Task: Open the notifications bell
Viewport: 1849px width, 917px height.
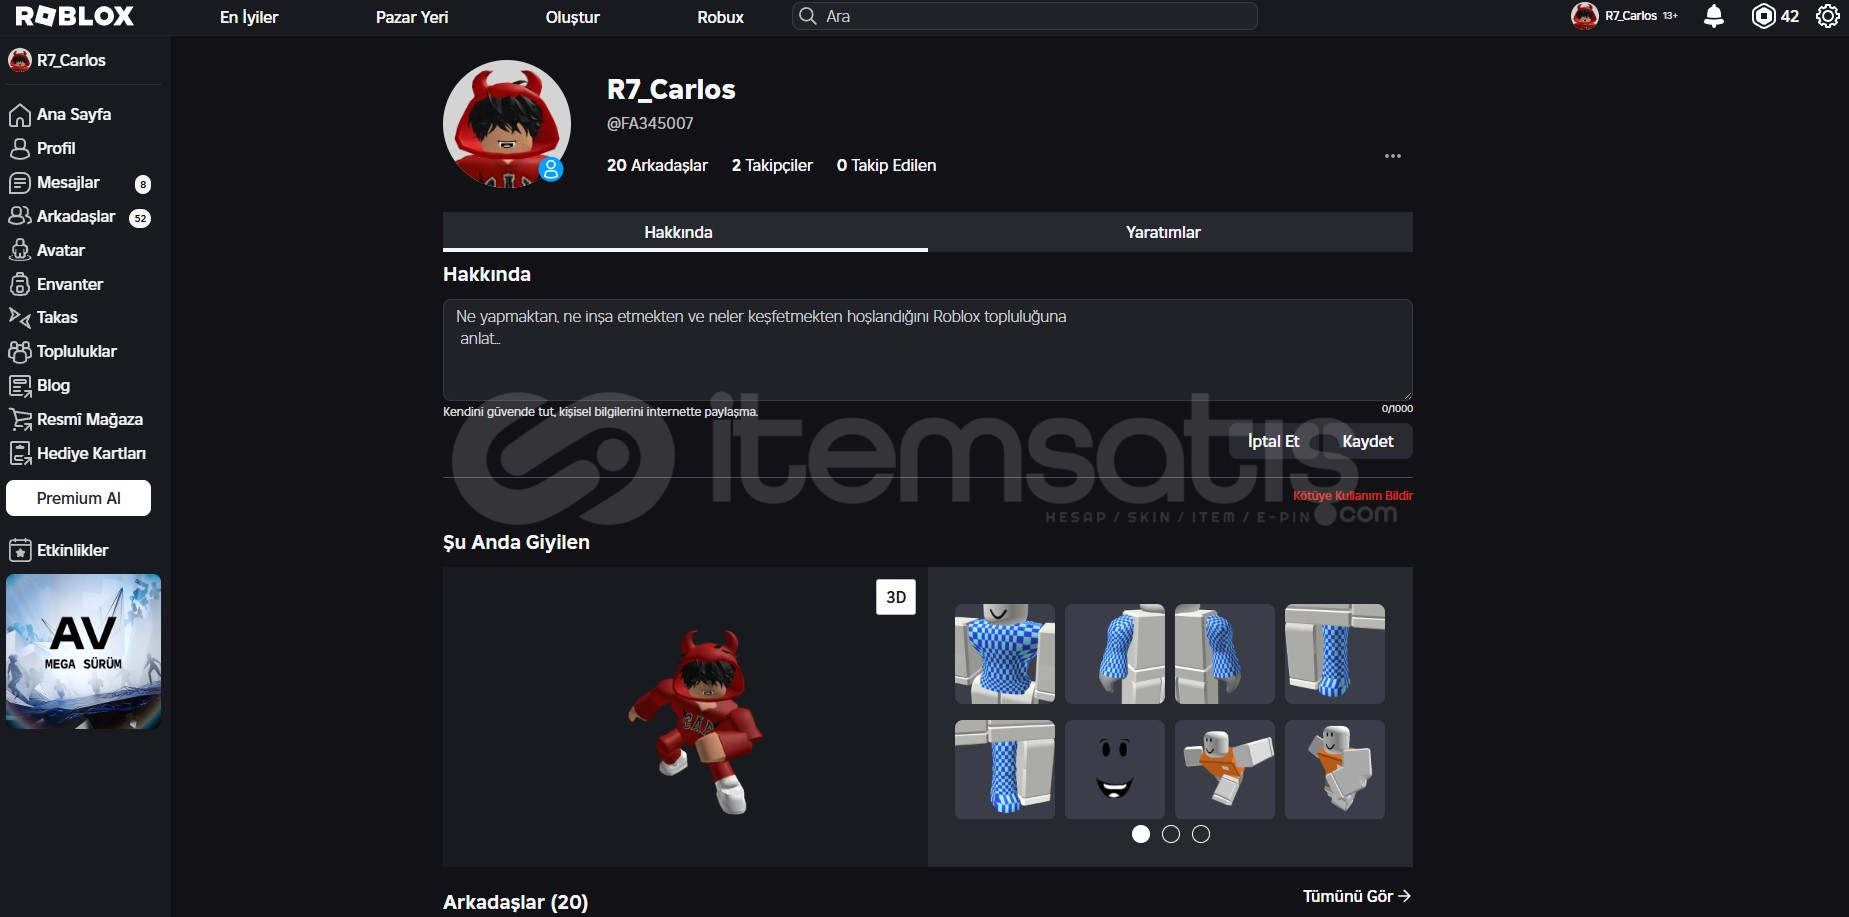Action: coord(1714,16)
